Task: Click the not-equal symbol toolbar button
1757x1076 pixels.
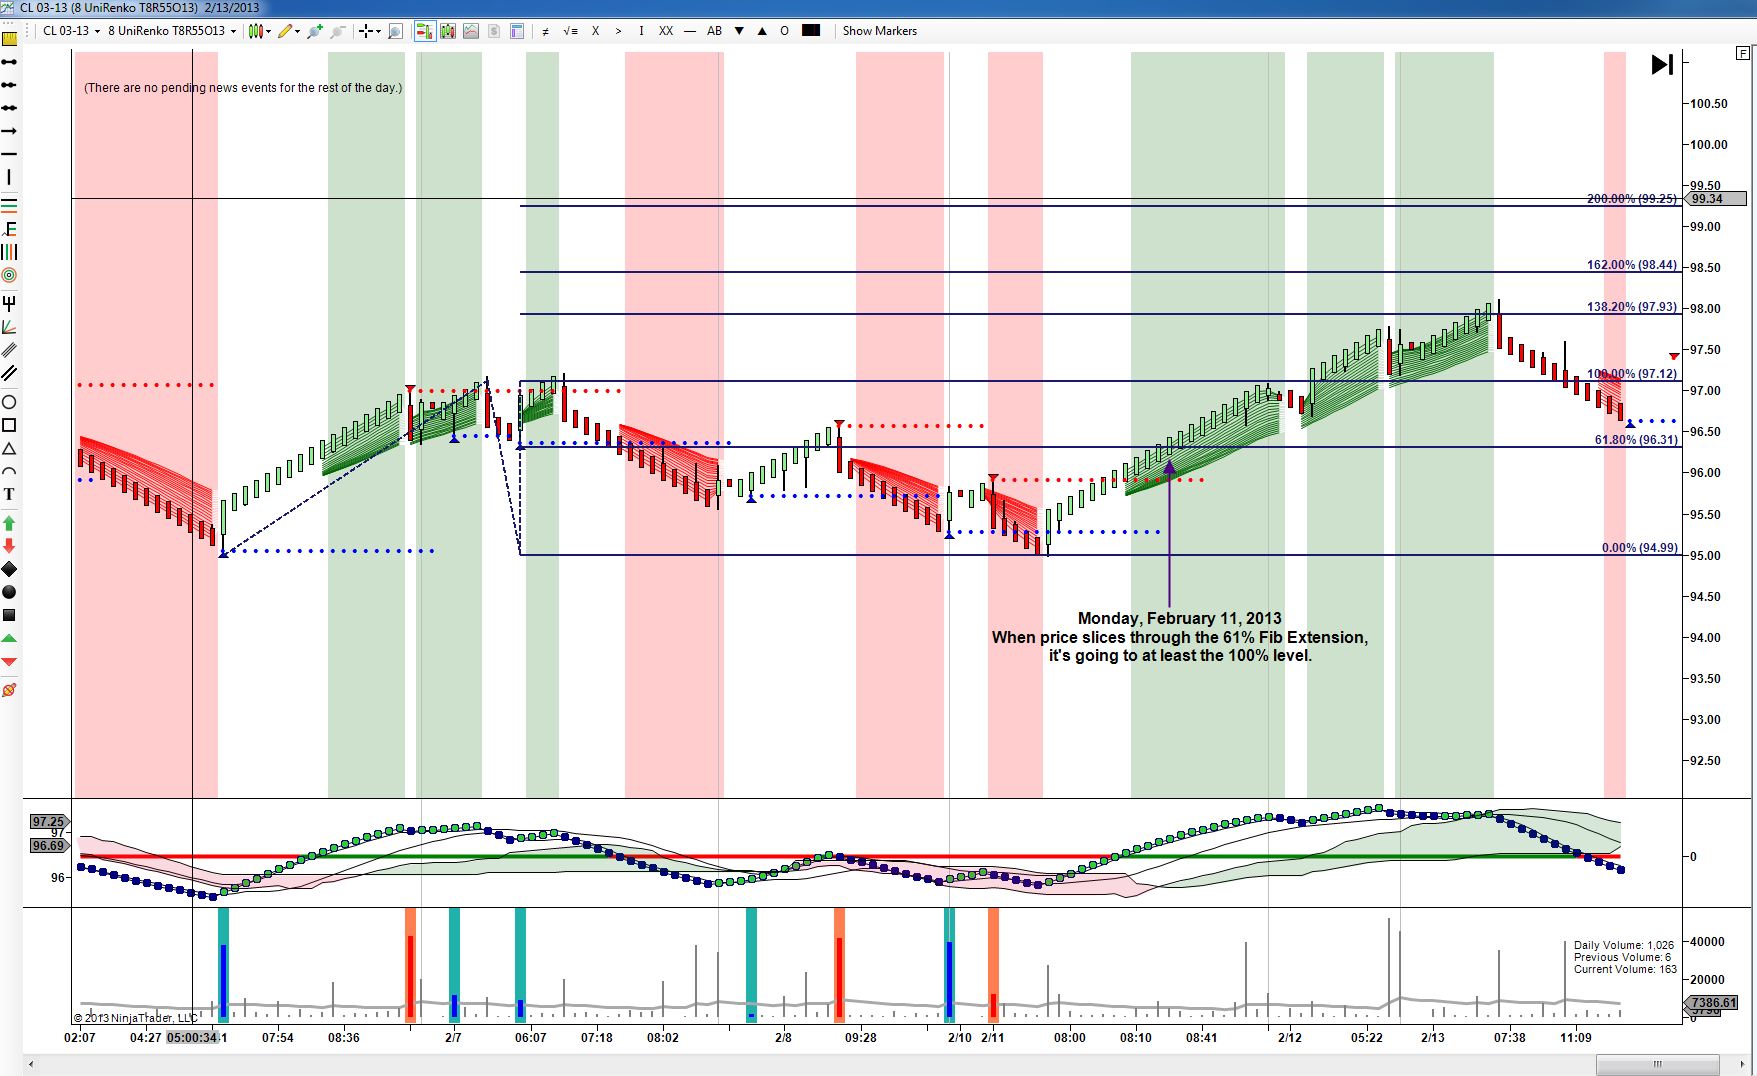Action: (x=545, y=31)
